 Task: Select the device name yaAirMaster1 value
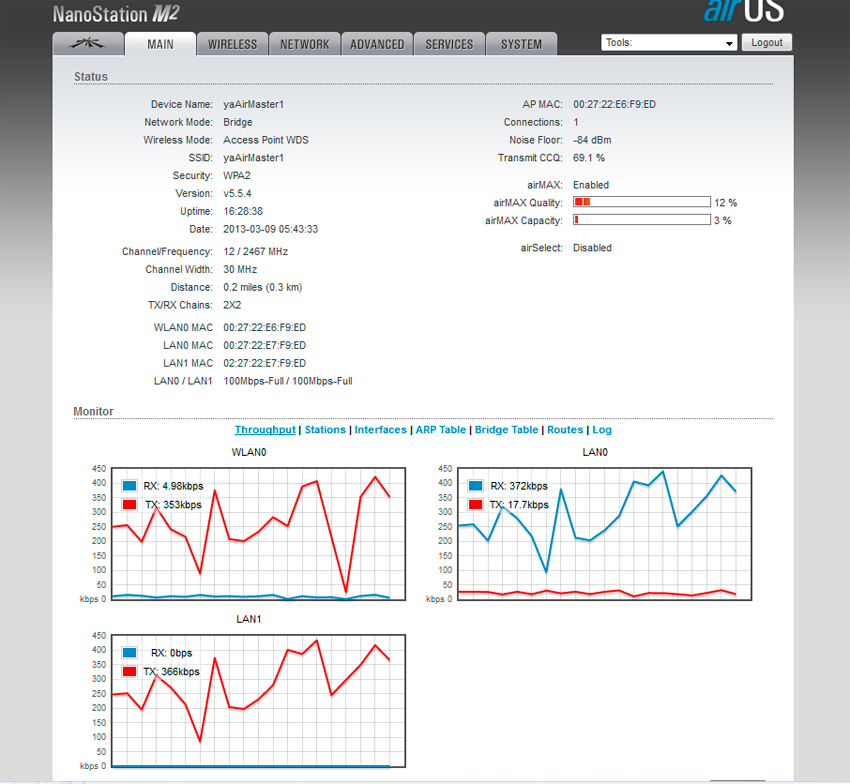tap(253, 104)
